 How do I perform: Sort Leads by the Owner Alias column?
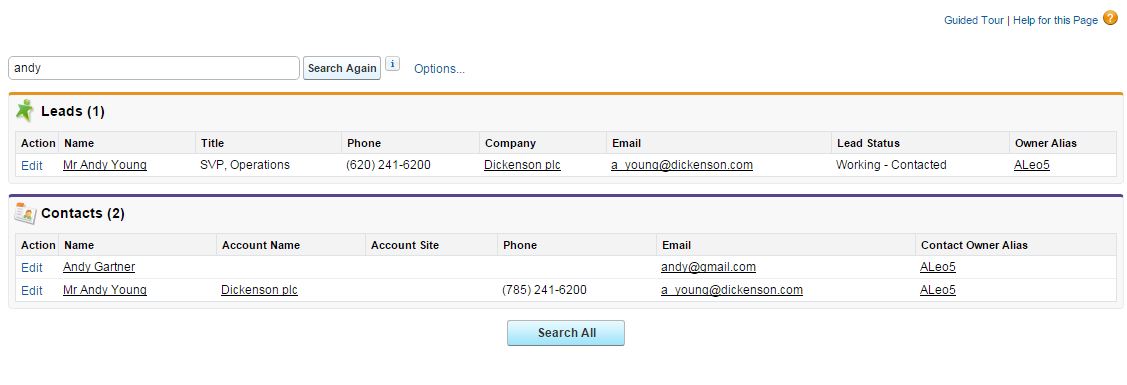click(x=1046, y=143)
